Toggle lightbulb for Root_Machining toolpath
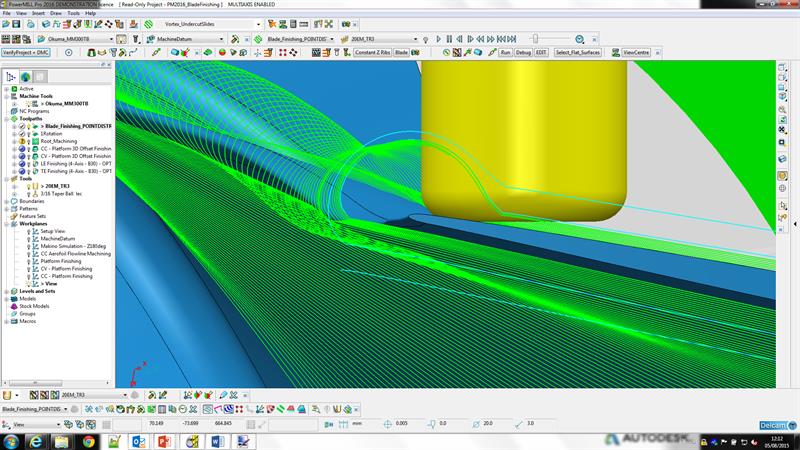This screenshot has width=800, height=450. tap(29, 141)
